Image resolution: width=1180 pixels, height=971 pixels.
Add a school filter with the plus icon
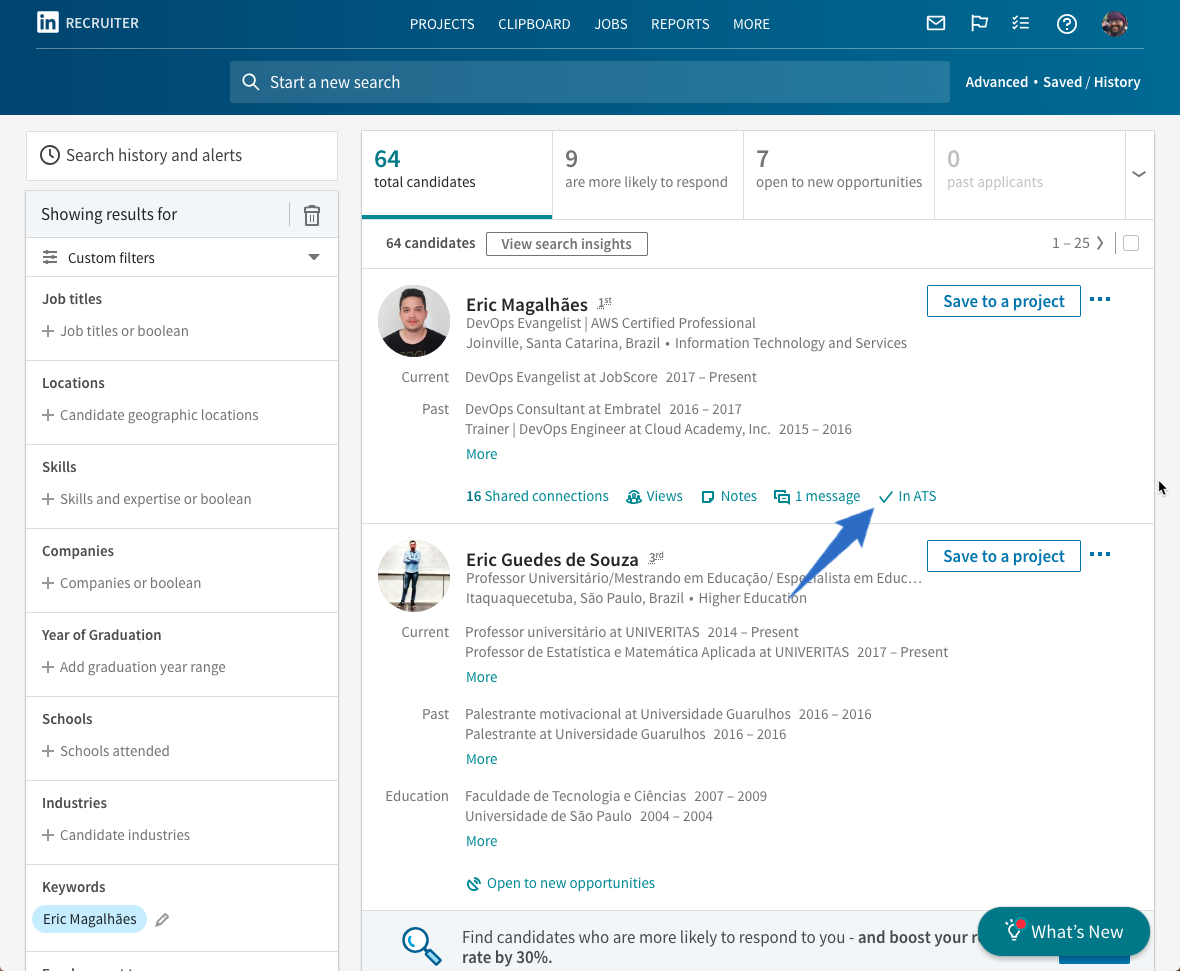pyautogui.click(x=47, y=751)
